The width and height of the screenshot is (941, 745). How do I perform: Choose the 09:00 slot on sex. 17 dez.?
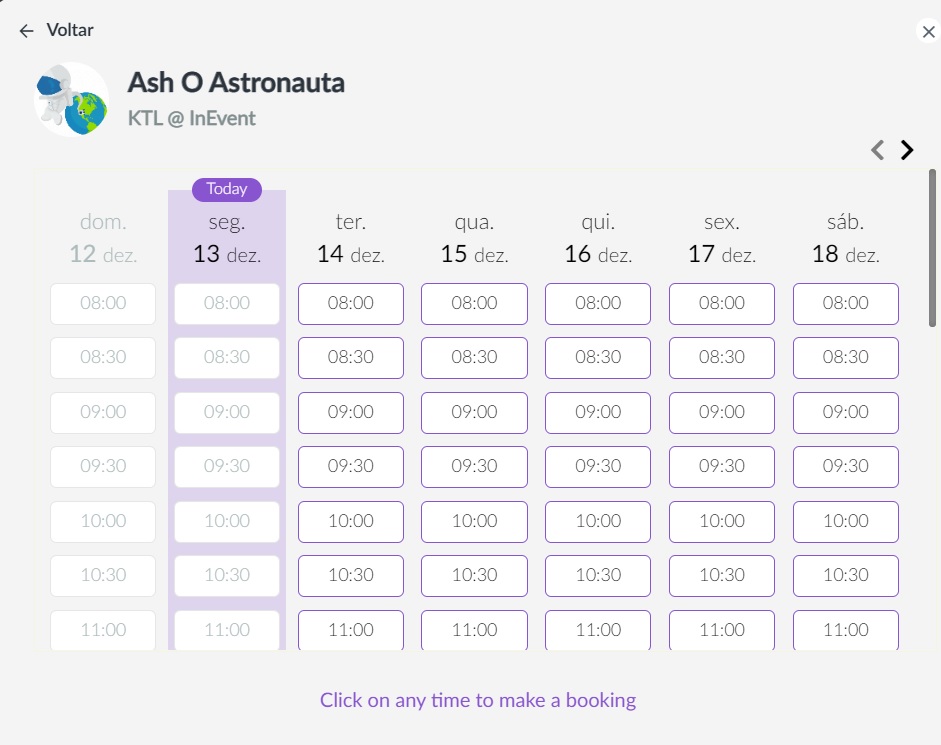(x=722, y=412)
